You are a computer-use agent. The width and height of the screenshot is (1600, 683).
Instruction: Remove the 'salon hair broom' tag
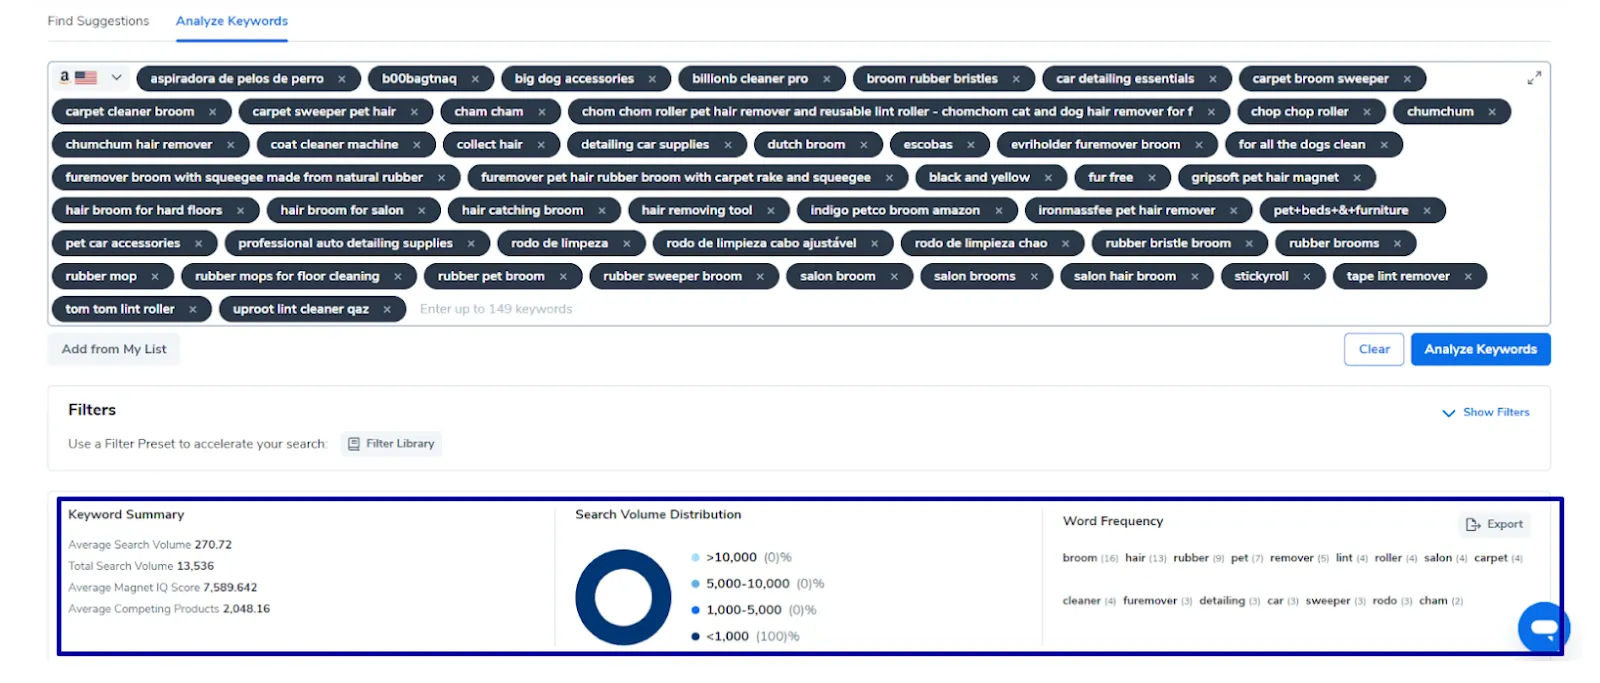[x=1195, y=277]
